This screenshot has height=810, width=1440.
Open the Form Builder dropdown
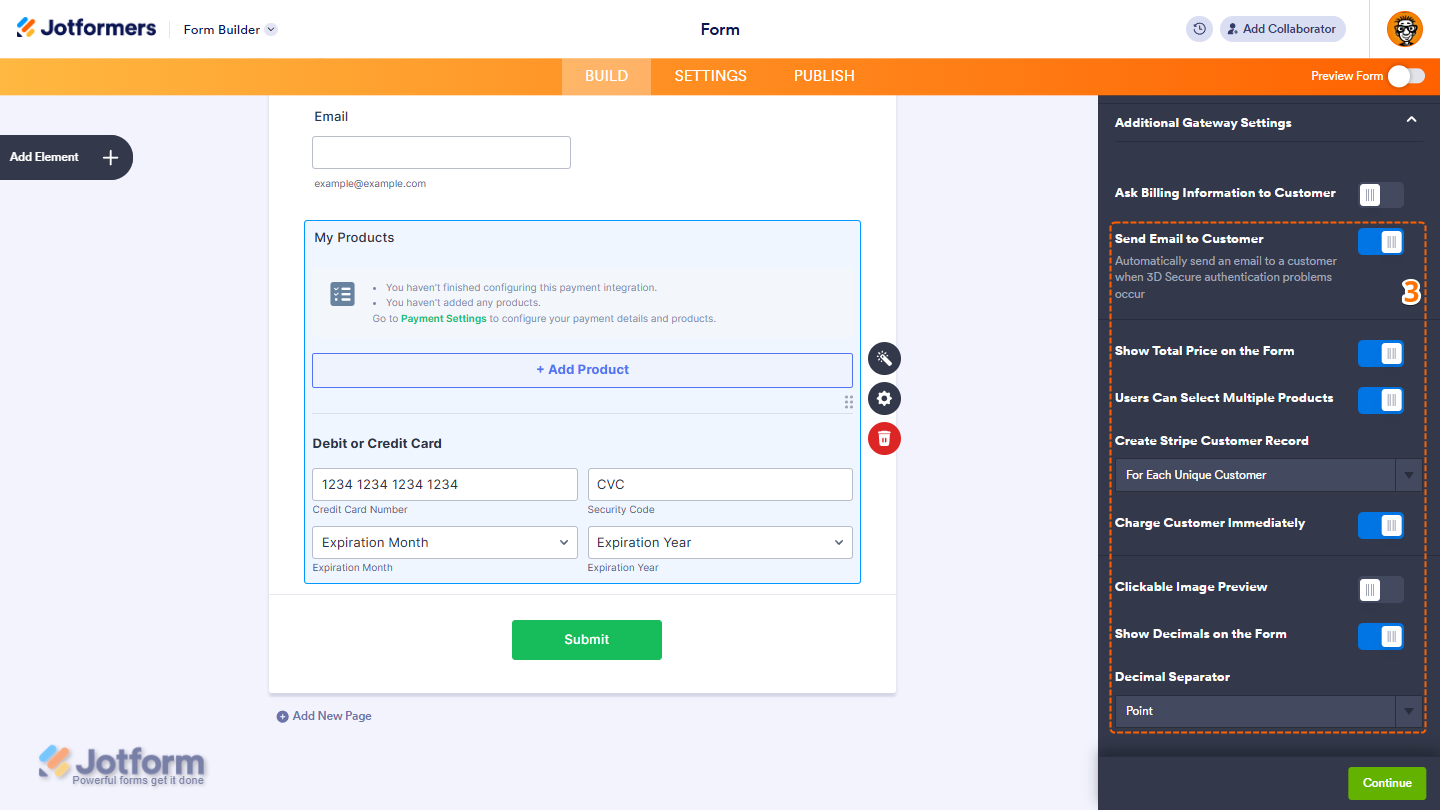(230, 29)
